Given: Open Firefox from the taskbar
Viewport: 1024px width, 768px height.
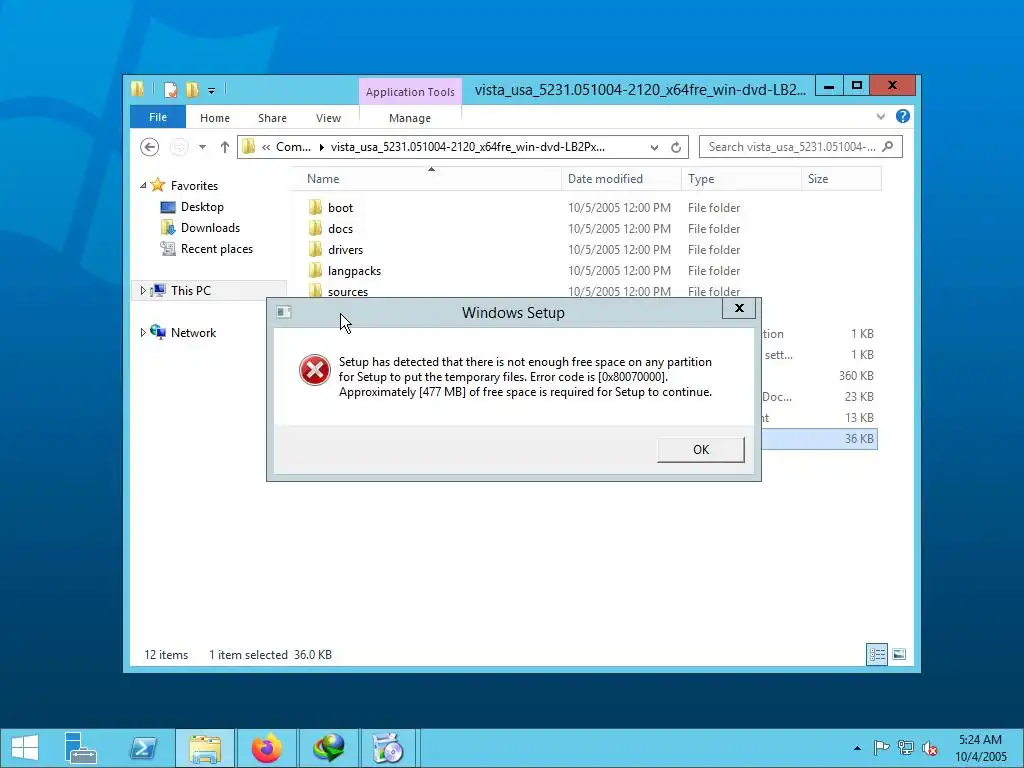Looking at the screenshot, I should pos(266,748).
